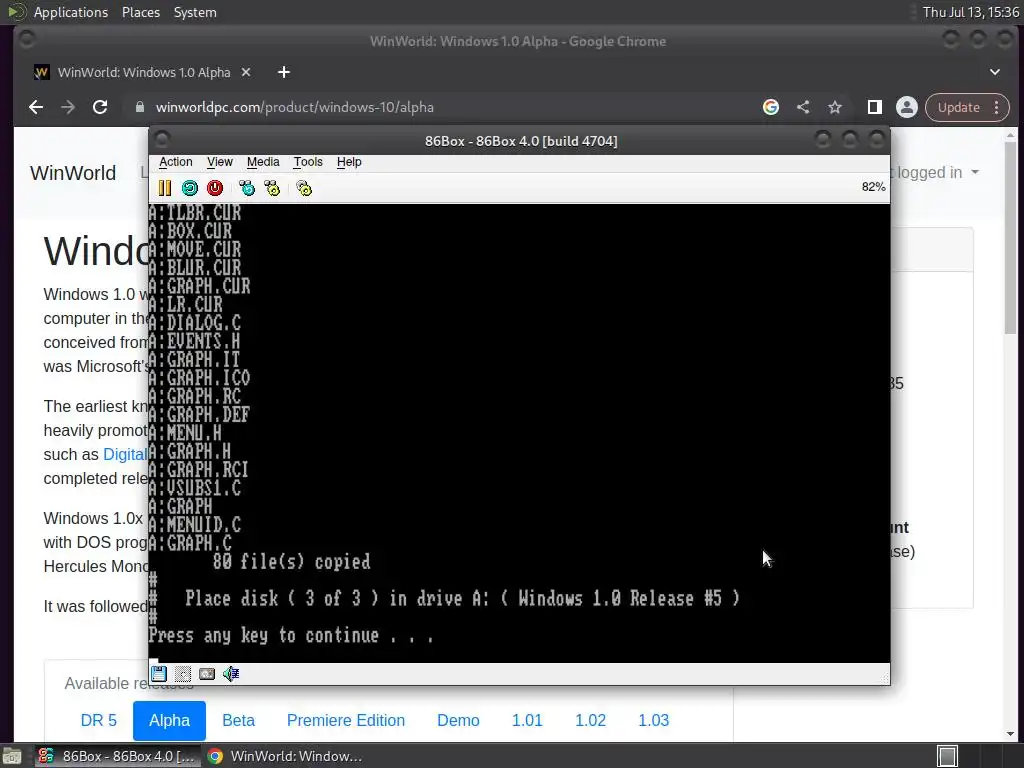Viewport: 1024px width, 768px height.
Task: Reload the WinWorld page
Action: pyautogui.click(x=100, y=107)
